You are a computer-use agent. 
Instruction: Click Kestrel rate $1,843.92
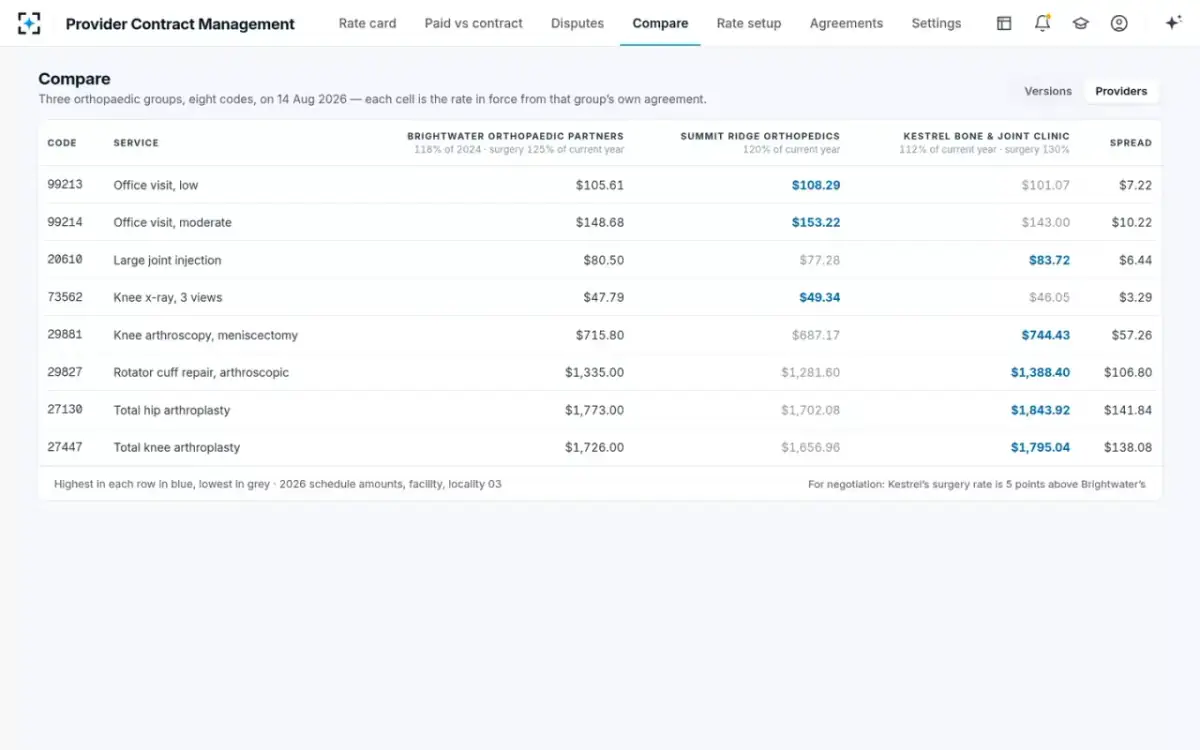(x=1040, y=410)
